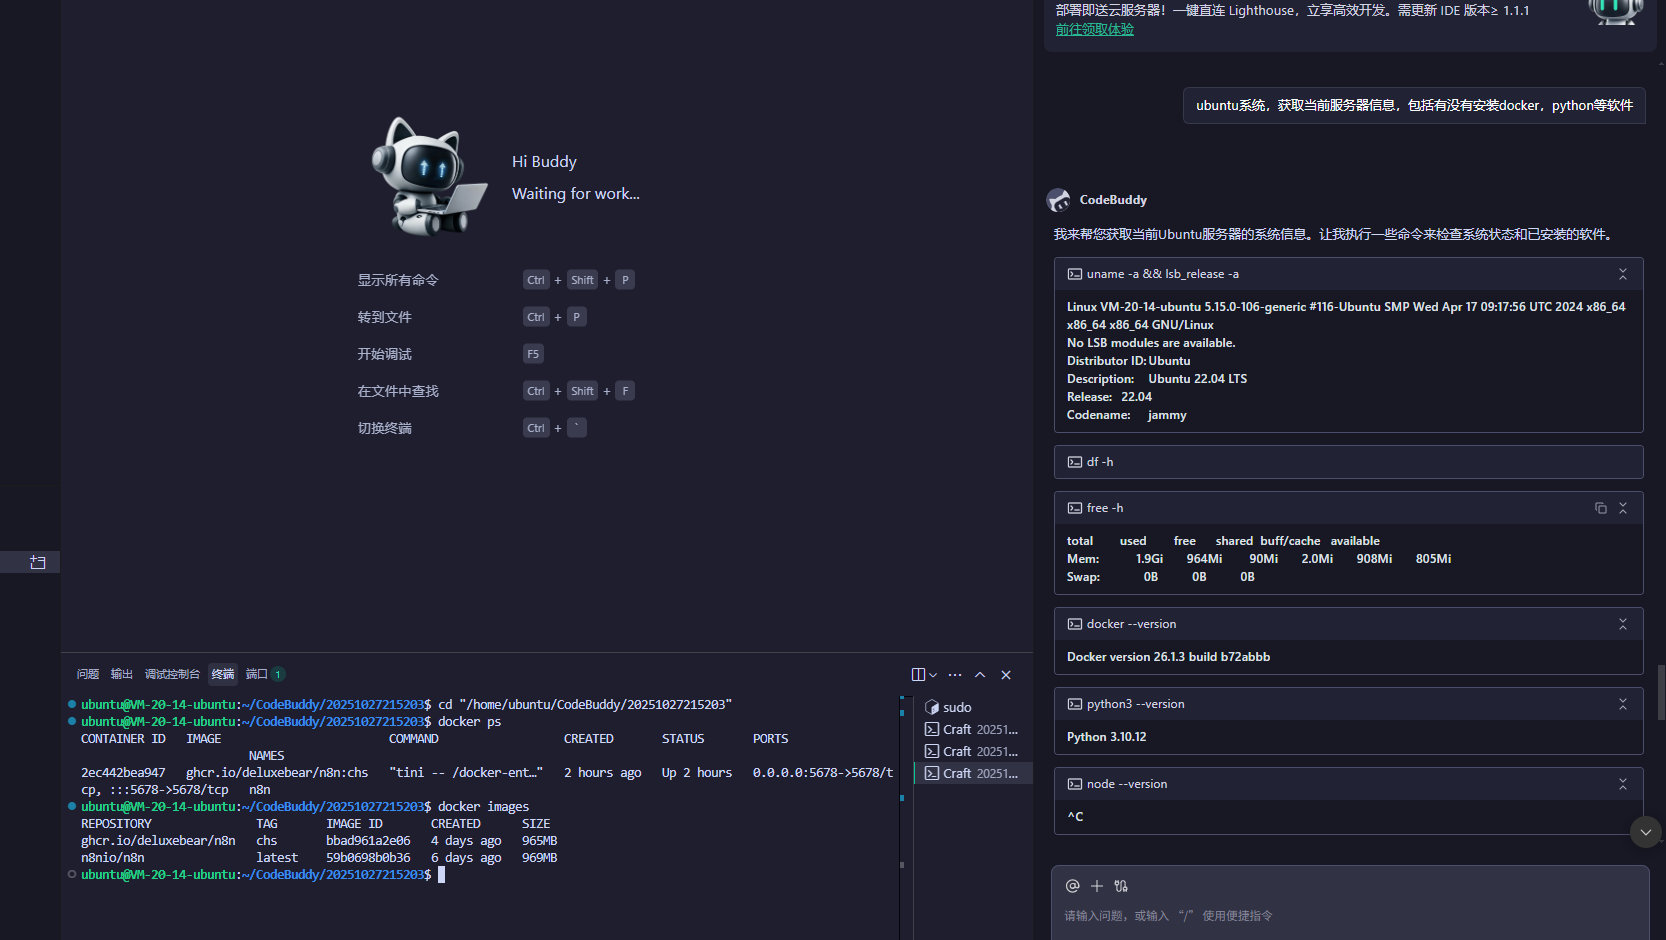Select the 终端 (Terminal) tab

click(x=223, y=674)
